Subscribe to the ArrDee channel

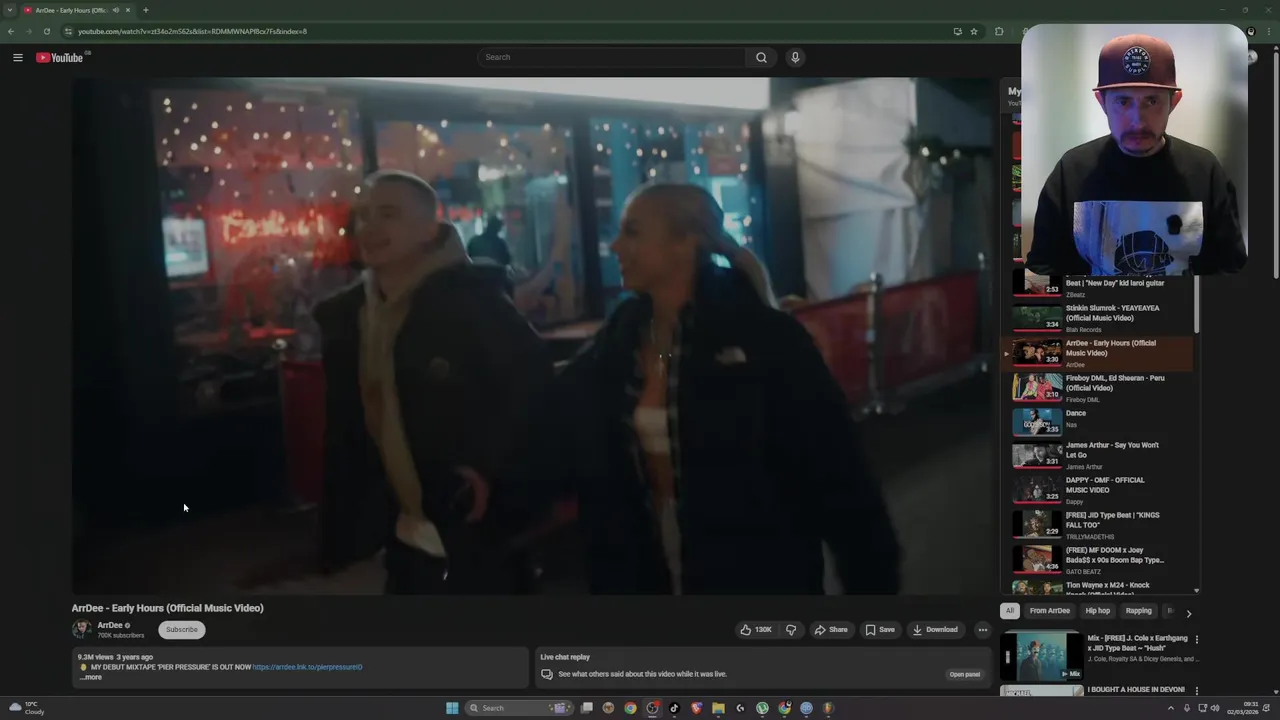181,630
